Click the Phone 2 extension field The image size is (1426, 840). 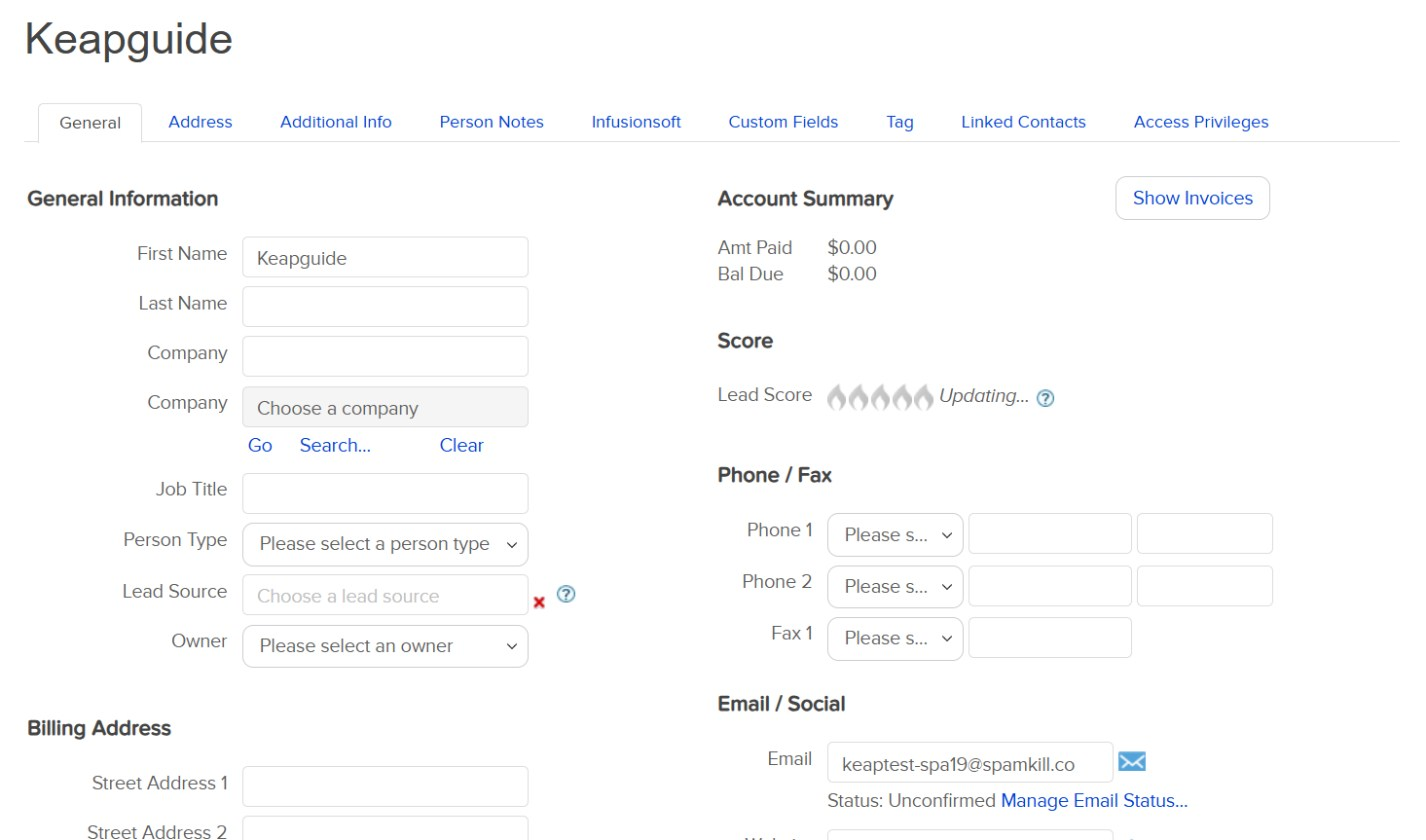click(1205, 586)
